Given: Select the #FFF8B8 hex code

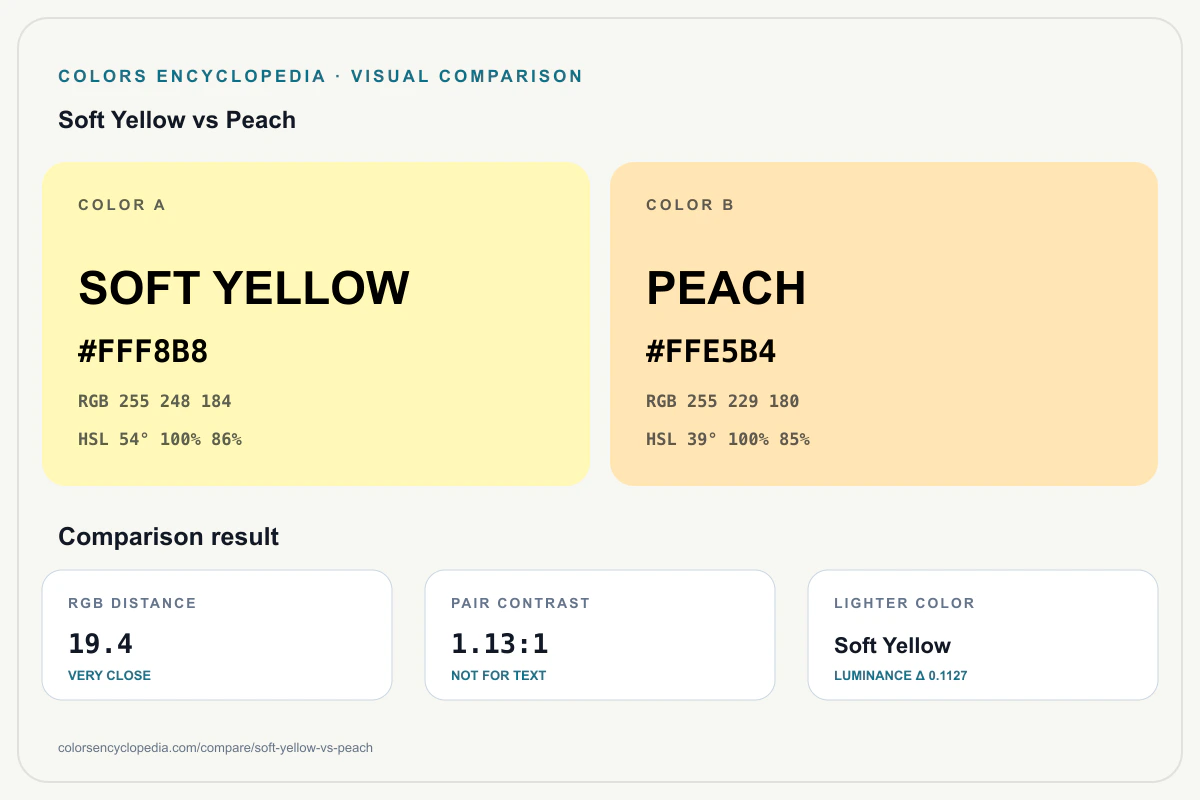Looking at the screenshot, I should click(x=143, y=352).
